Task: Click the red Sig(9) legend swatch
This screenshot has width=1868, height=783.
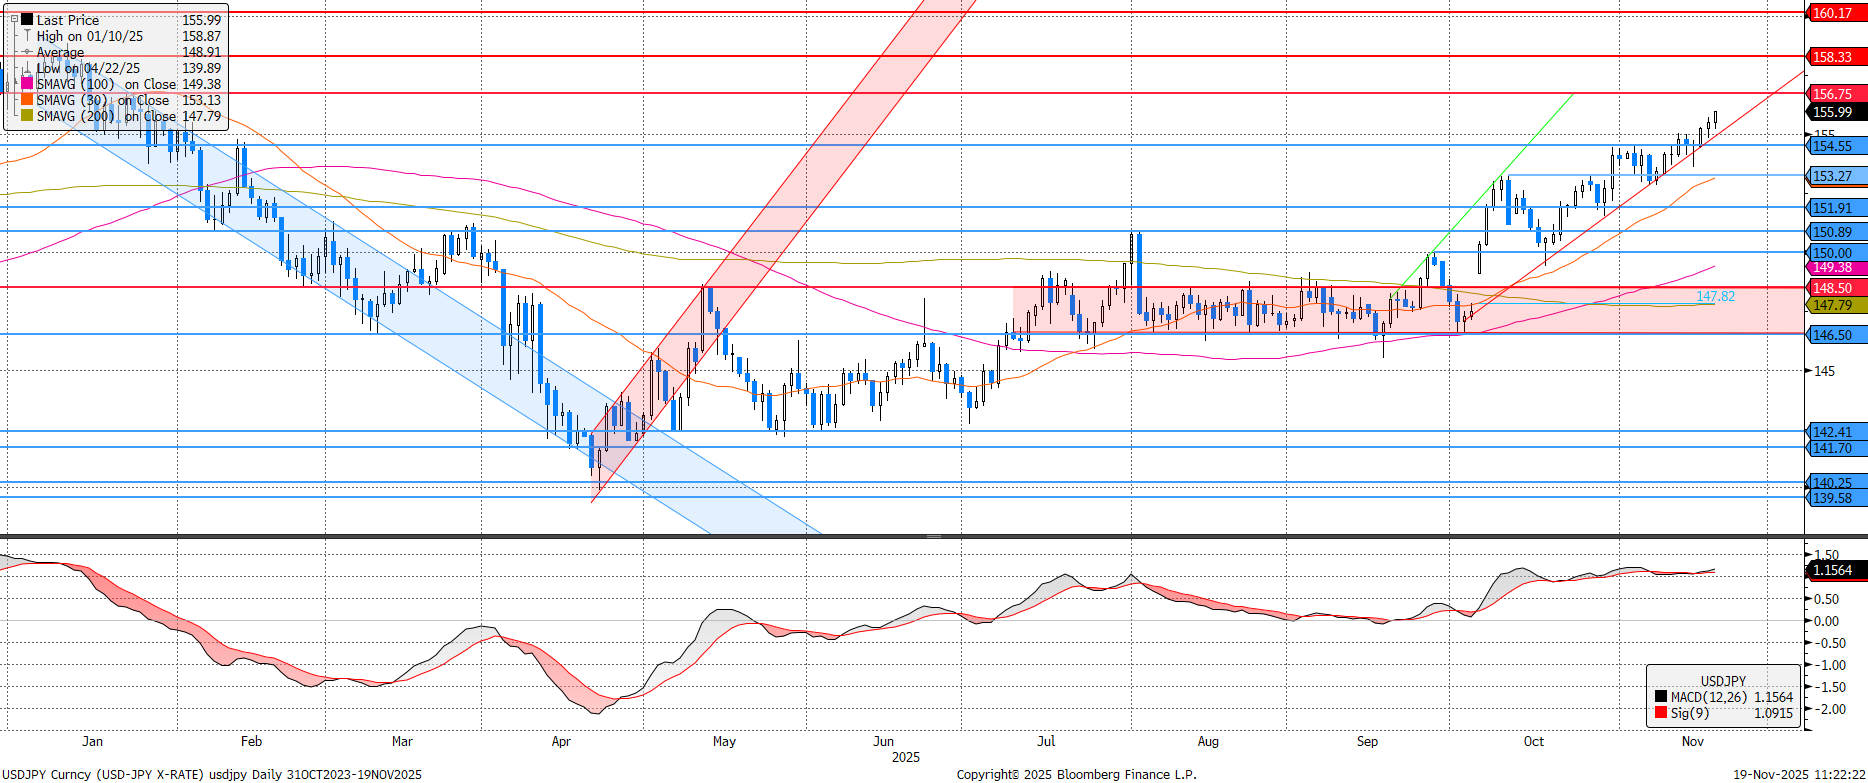Action: click(1661, 713)
